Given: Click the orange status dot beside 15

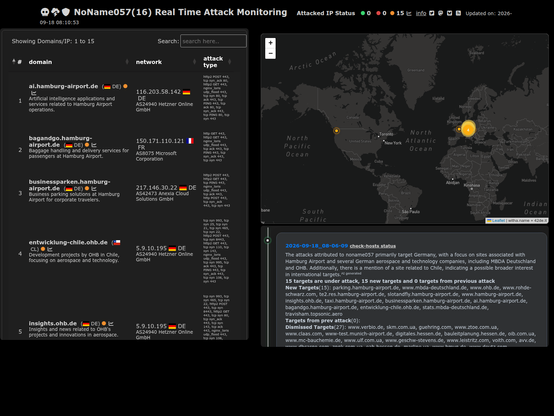Looking at the screenshot, I should pos(392,13).
